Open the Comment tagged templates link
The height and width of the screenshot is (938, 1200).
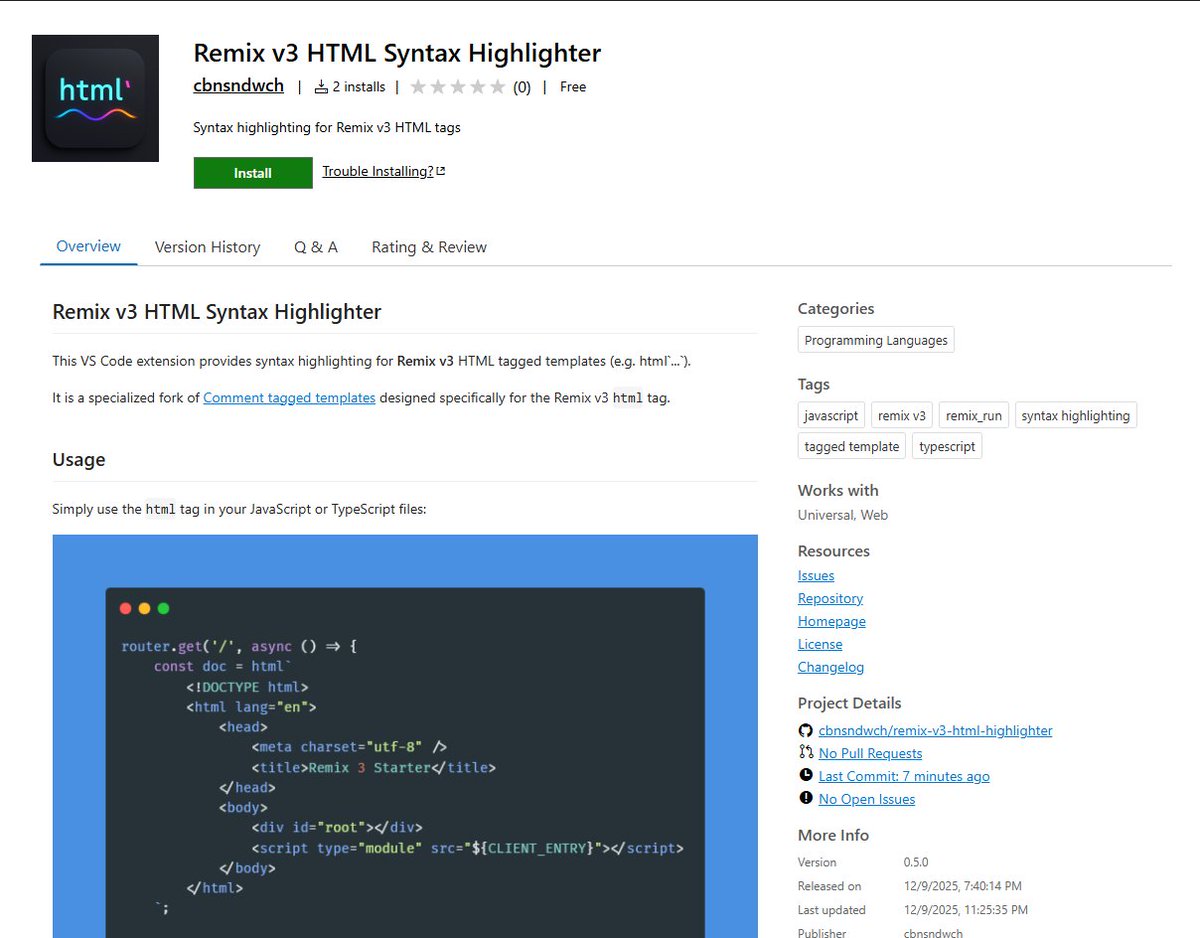[289, 398]
